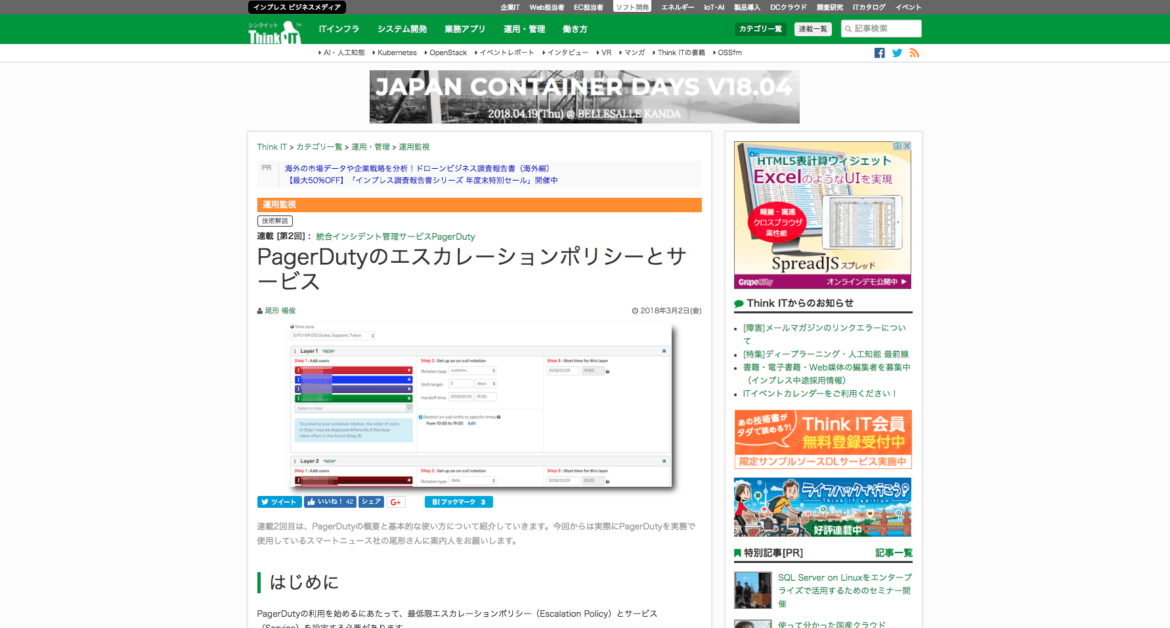Click the インプレス ビジネスメディア label
The image size is (1170, 628).
click(x=296, y=7)
